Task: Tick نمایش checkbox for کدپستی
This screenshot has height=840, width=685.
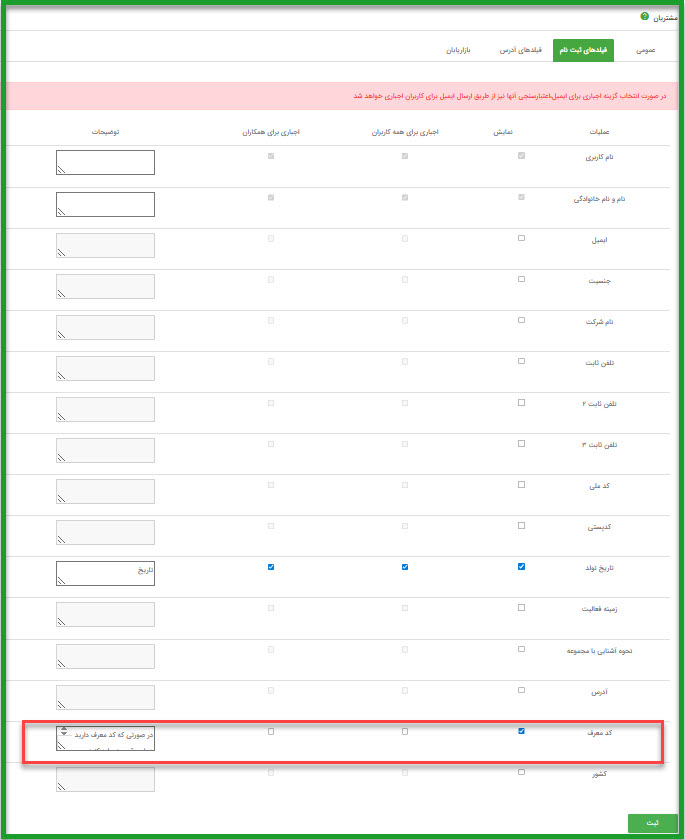Action: point(521,526)
